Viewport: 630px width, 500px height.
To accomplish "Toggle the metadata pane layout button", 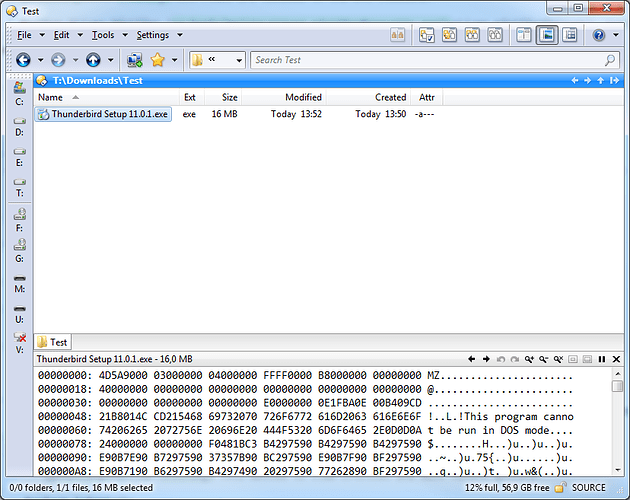I will 570,35.
